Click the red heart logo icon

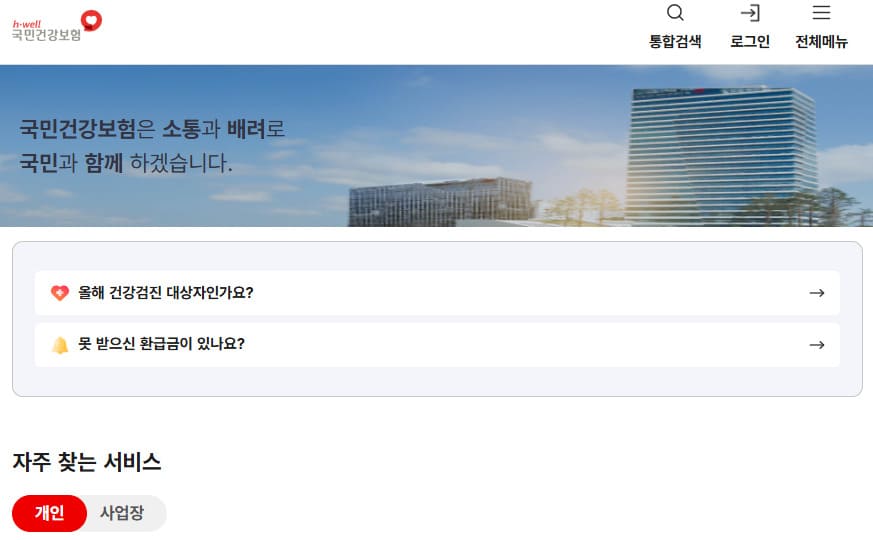[91, 19]
